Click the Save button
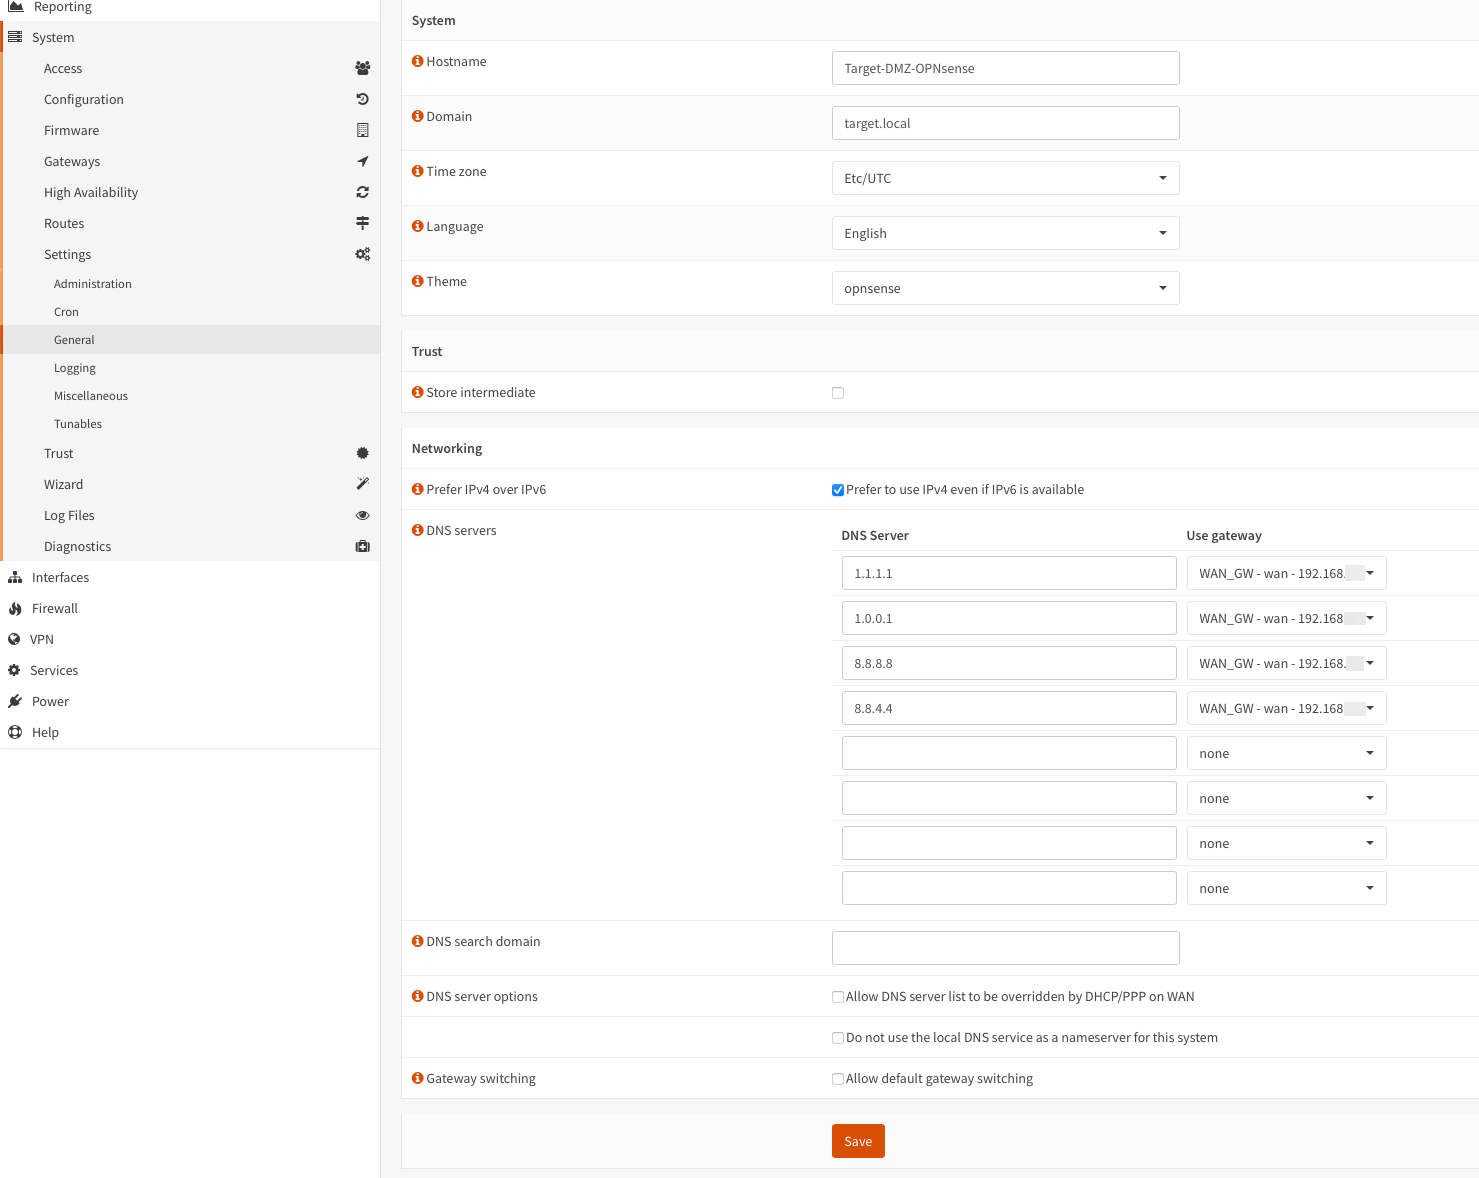This screenshot has height=1178, width=1479. click(x=858, y=1141)
